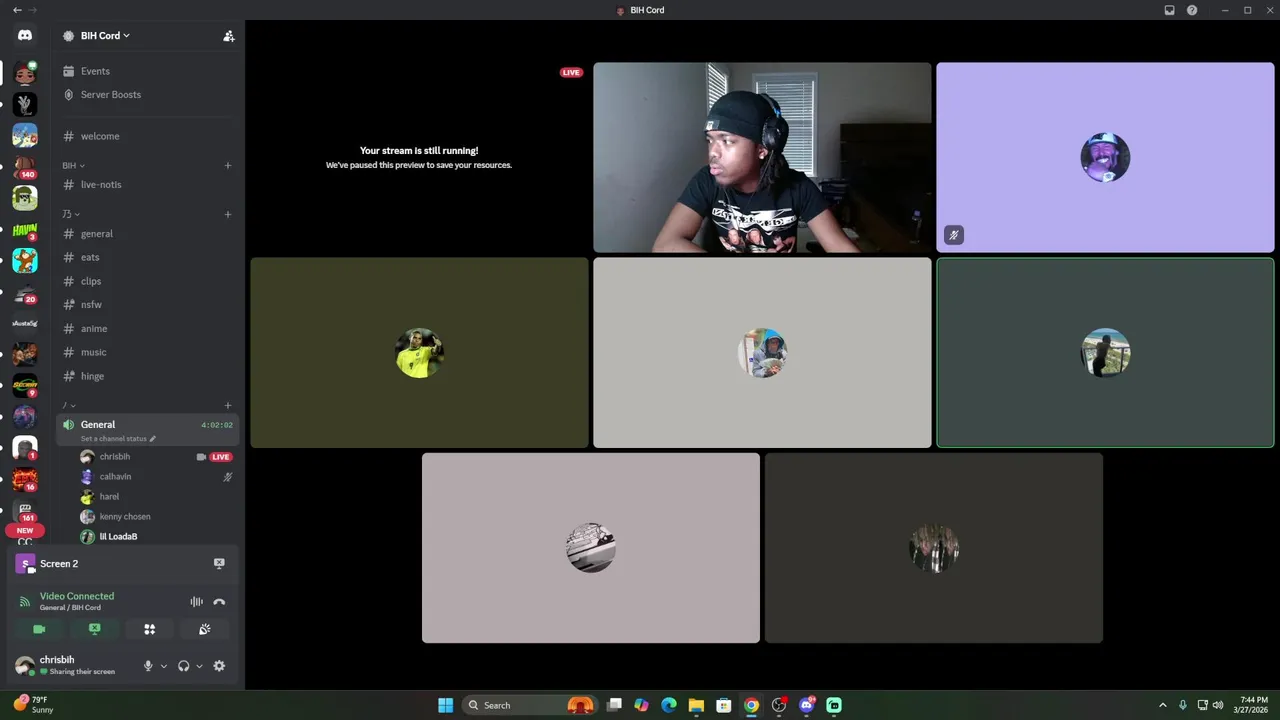
Task: Open headphones output device options arrow
Action: click(199, 666)
